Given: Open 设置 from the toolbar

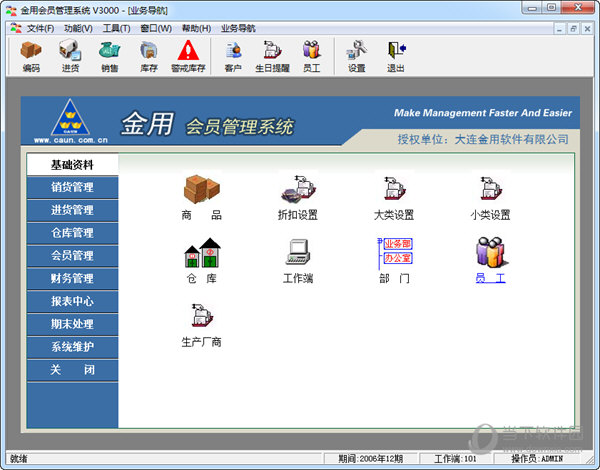Looking at the screenshot, I should tap(356, 56).
